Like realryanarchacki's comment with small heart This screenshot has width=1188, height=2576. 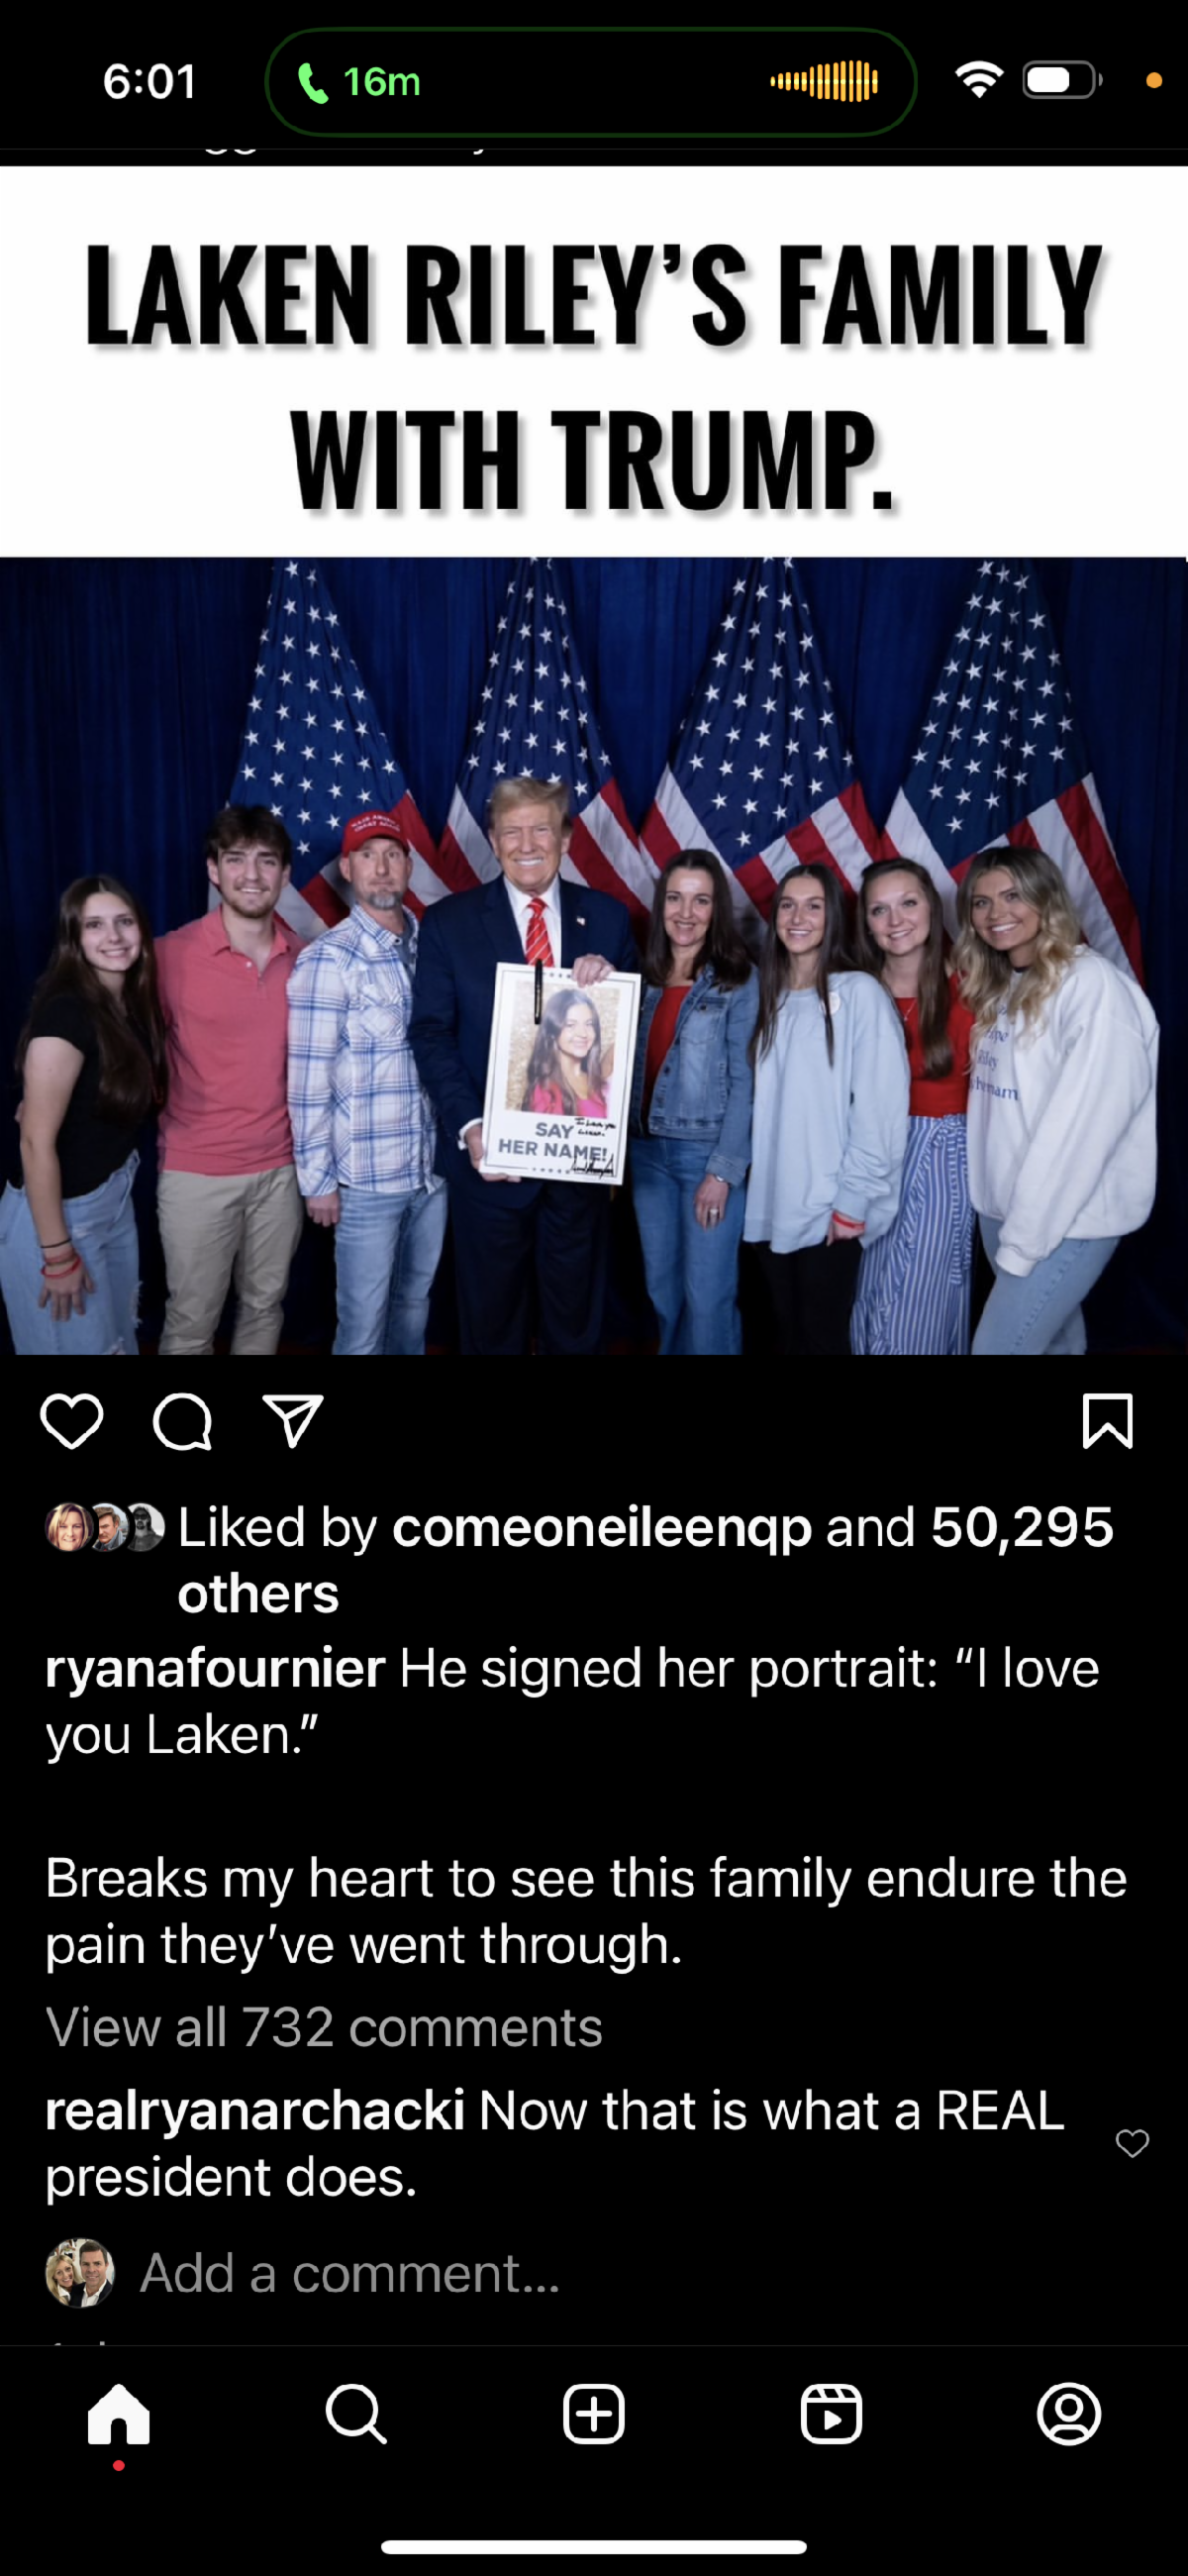(x=1132, y=2143)
